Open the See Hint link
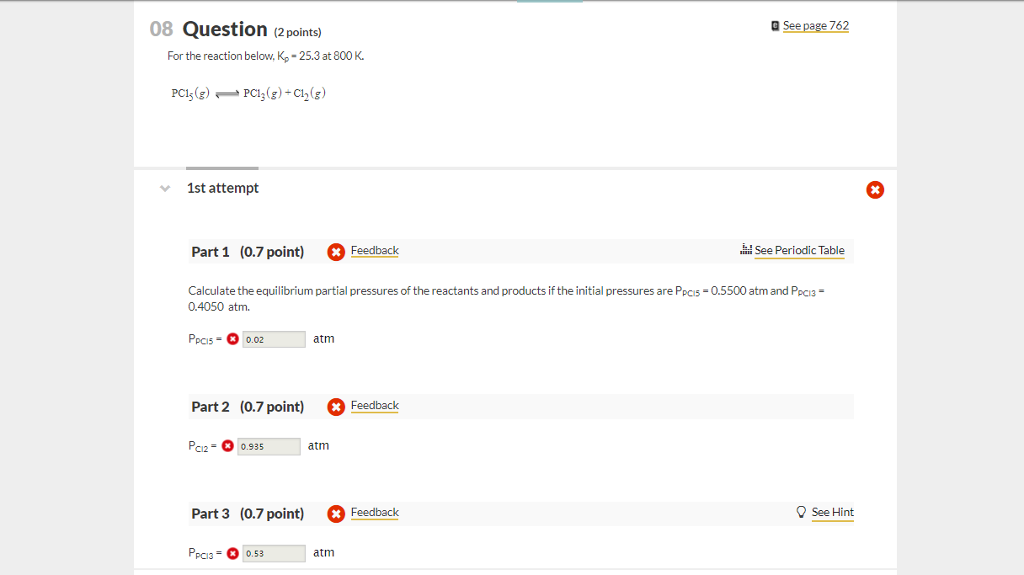Image resolution: width=1024 pixels, height=575 pixels. [833, 512]
